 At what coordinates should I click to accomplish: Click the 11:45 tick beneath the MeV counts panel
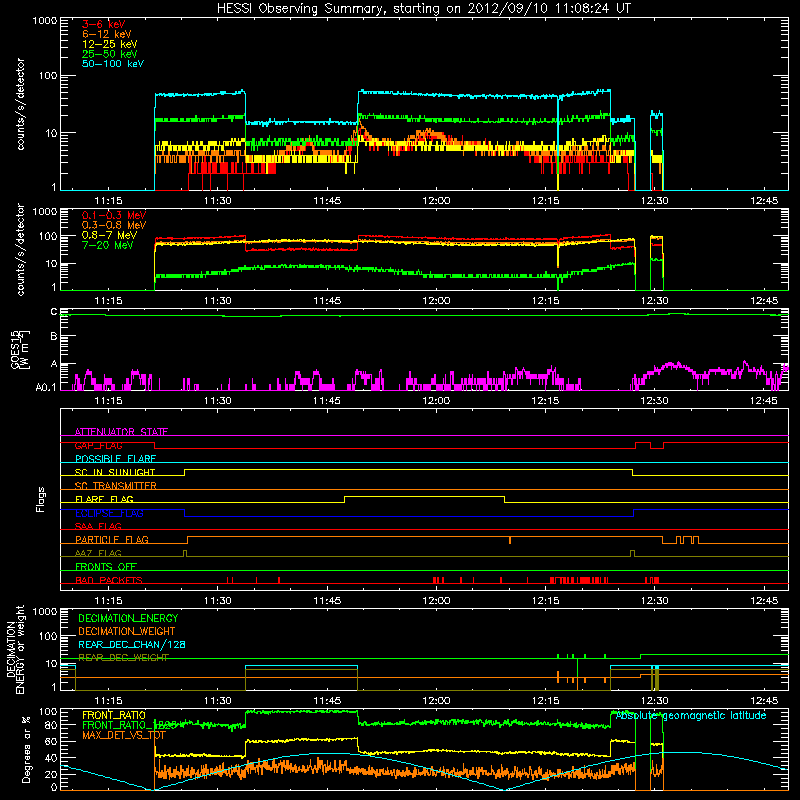click(x=327, y=301)
